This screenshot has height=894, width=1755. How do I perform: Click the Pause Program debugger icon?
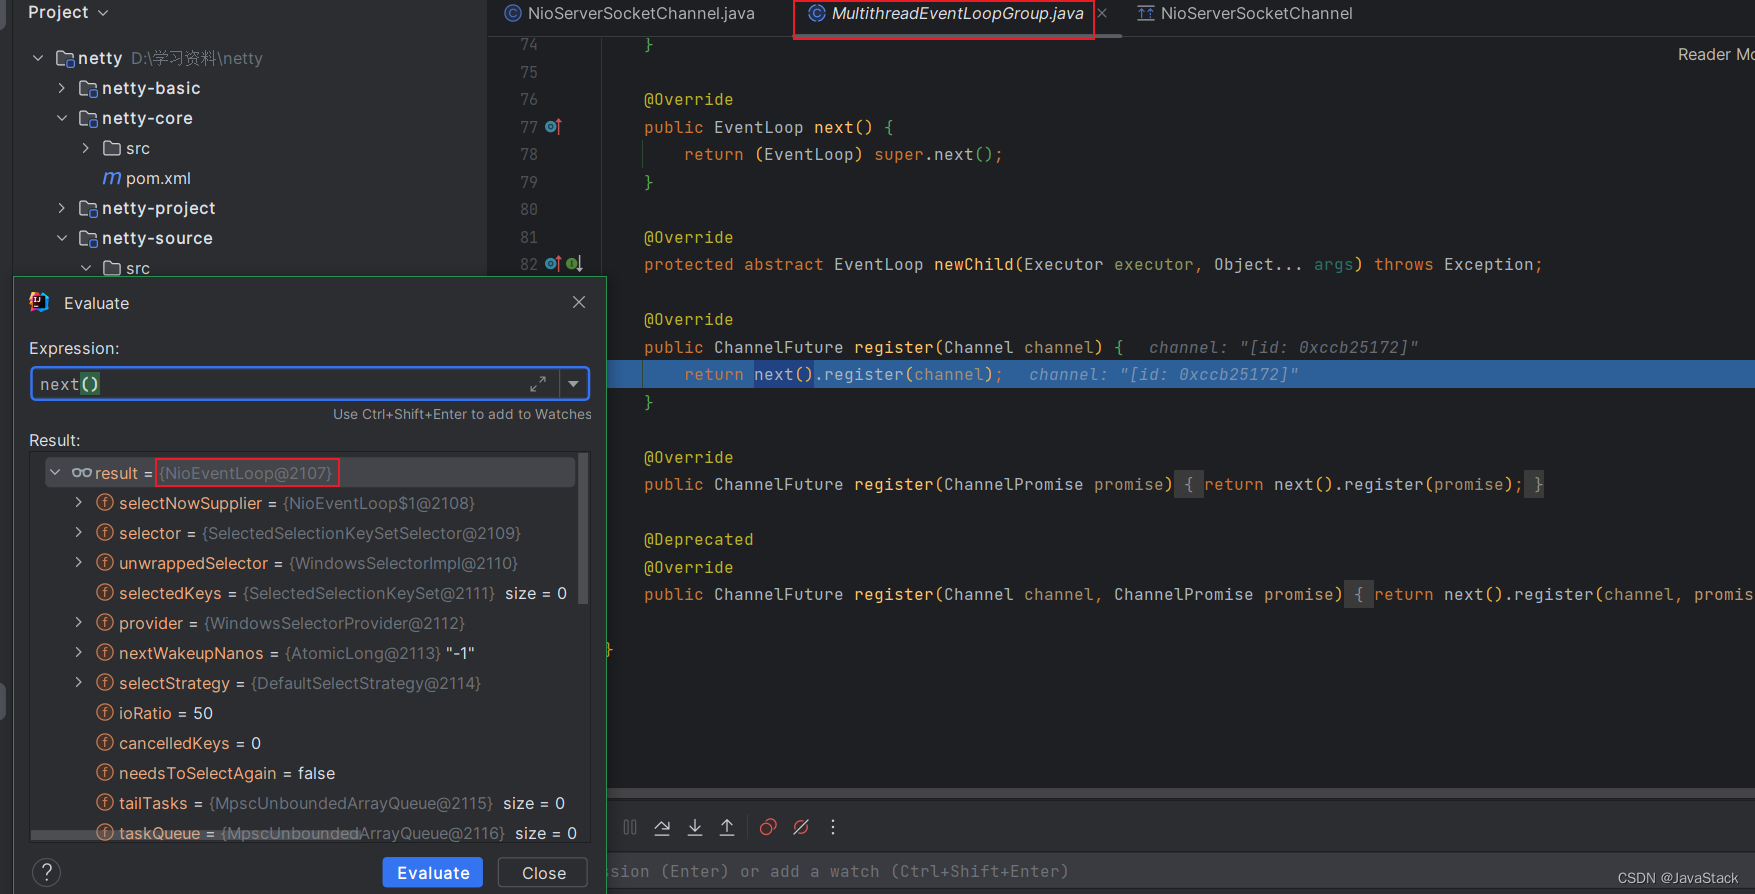tap(630, 827)
